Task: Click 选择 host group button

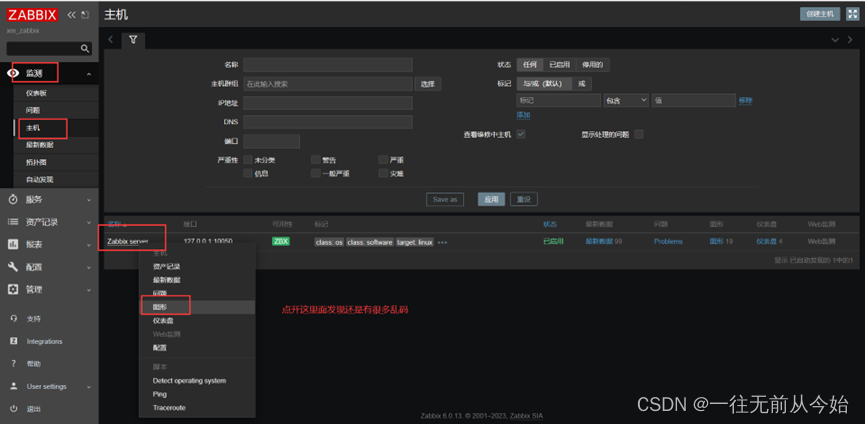Action: pos(428,84)
